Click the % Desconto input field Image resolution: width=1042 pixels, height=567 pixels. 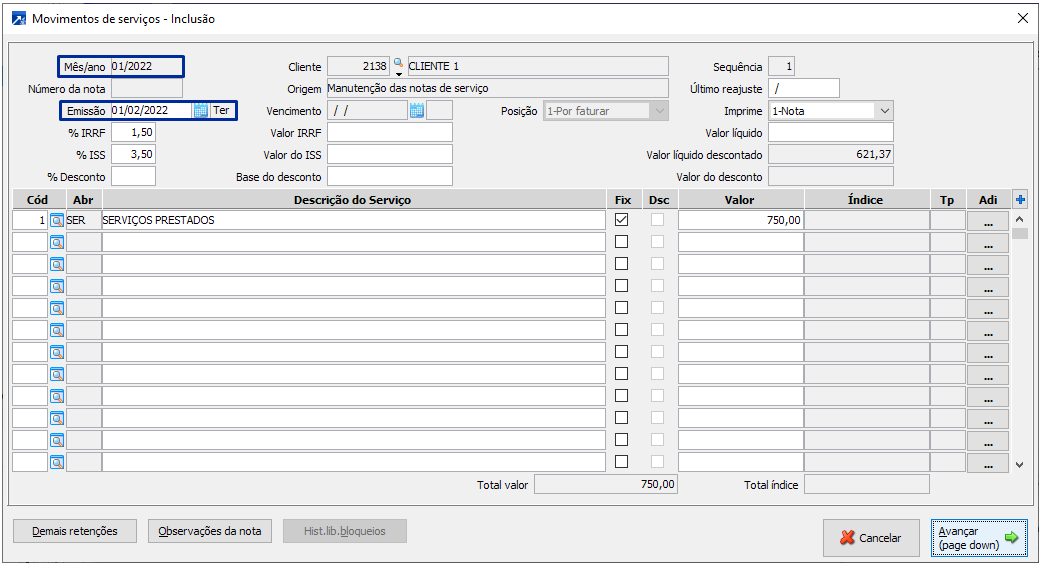click(133, 177)
